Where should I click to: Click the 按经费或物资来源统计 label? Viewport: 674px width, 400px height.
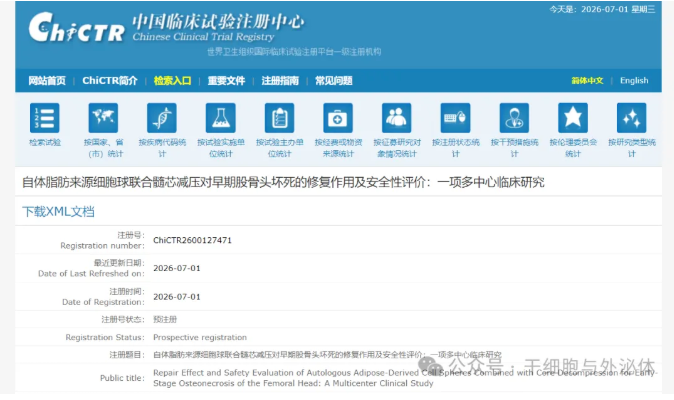[338, 148]
